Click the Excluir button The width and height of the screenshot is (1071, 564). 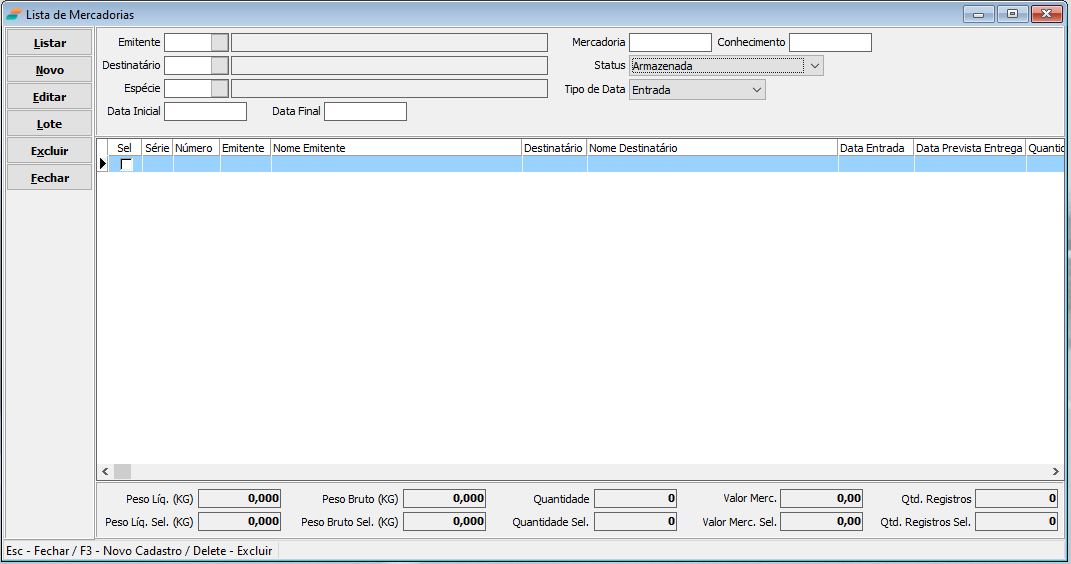[49, 151]
